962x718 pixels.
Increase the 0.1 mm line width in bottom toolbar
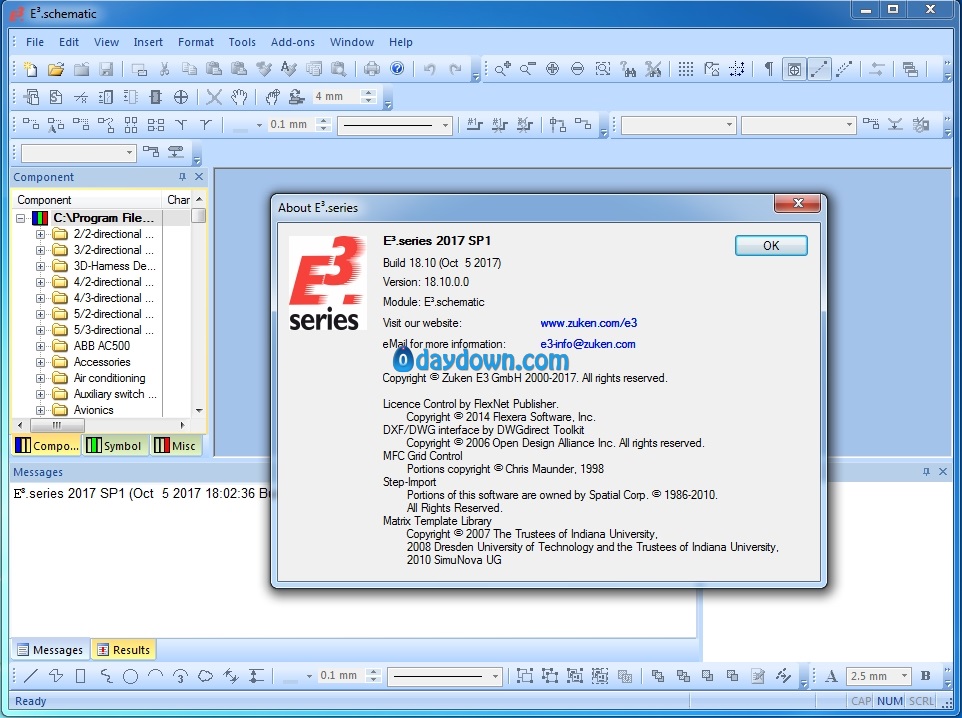(373, 672)
